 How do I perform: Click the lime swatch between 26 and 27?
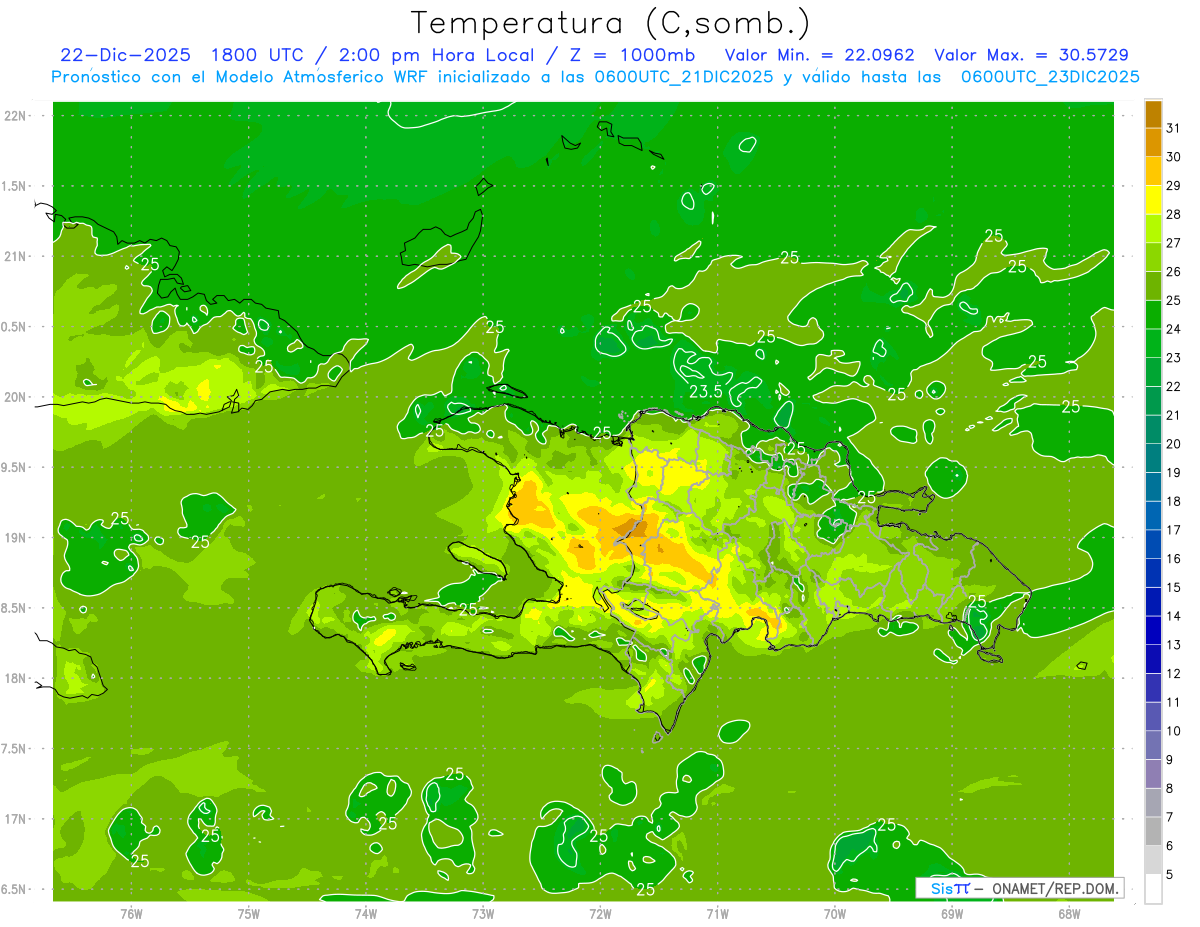click(1153, 257)
